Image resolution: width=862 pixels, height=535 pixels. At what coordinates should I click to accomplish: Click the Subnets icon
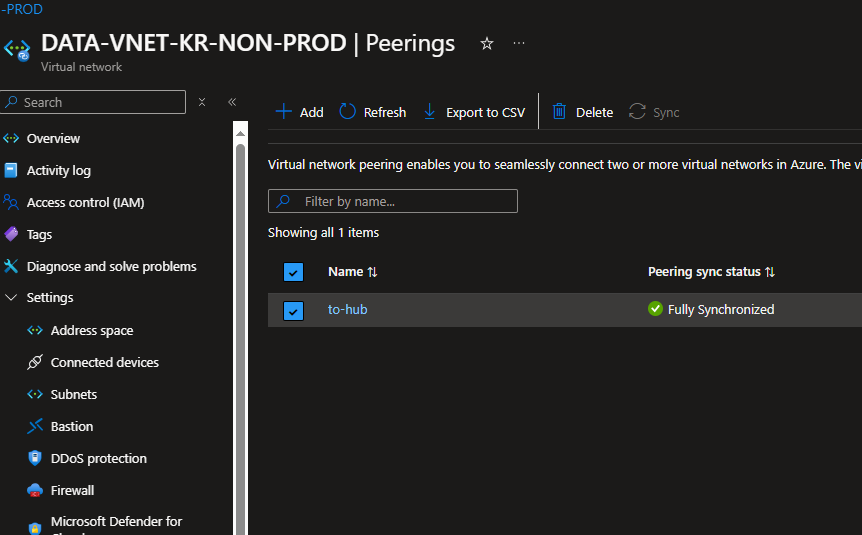35,394
